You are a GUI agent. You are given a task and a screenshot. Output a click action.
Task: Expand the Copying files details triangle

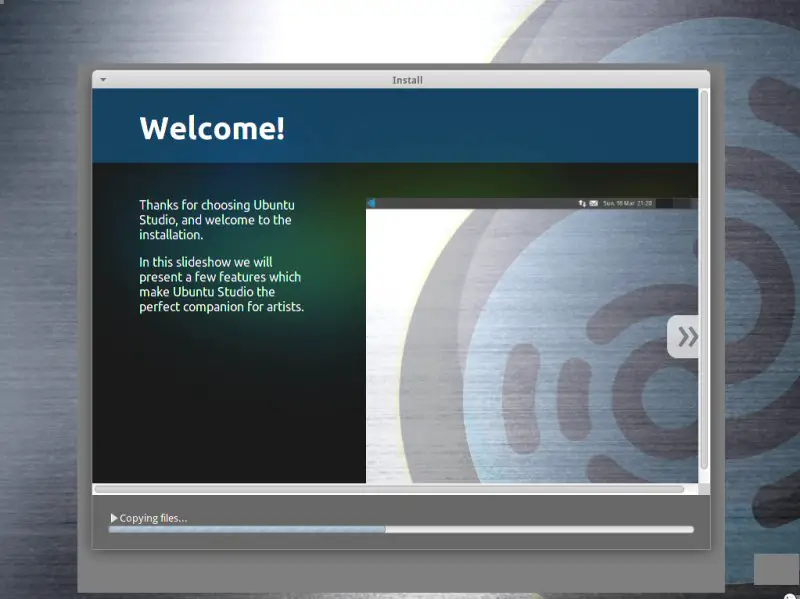coord(114,518)
